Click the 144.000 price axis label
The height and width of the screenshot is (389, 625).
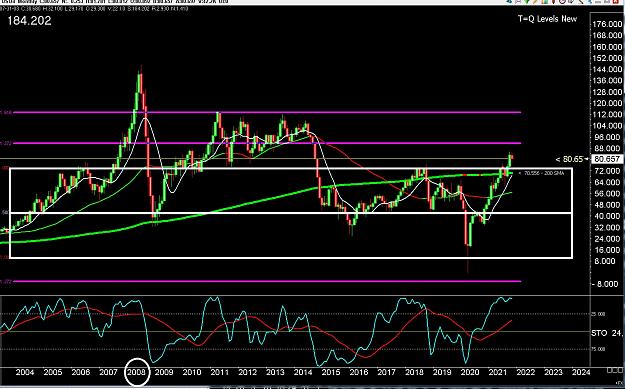(607, 69)
